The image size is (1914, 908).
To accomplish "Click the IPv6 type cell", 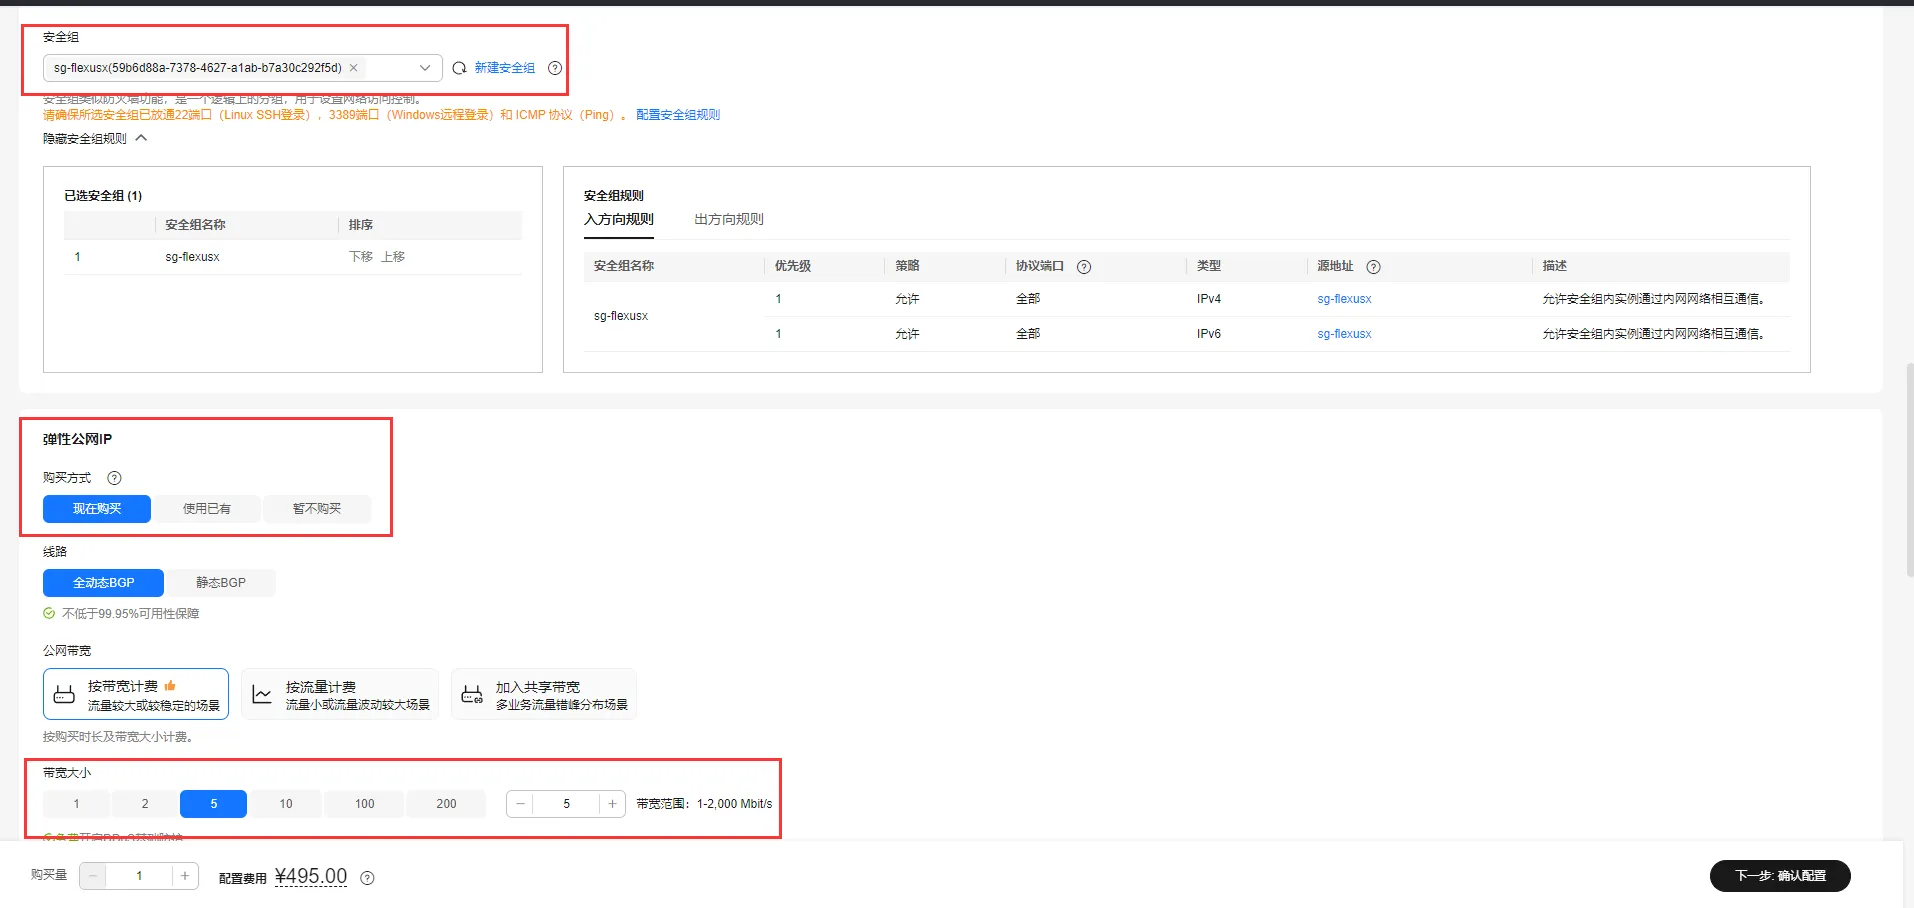I will tap(1209, 334).
